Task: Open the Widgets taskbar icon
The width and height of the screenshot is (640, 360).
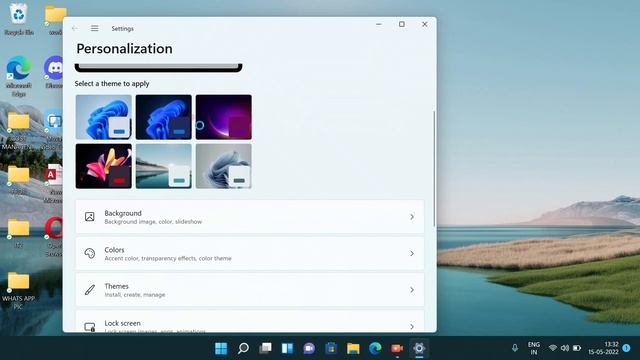Action: click(287, 348)
